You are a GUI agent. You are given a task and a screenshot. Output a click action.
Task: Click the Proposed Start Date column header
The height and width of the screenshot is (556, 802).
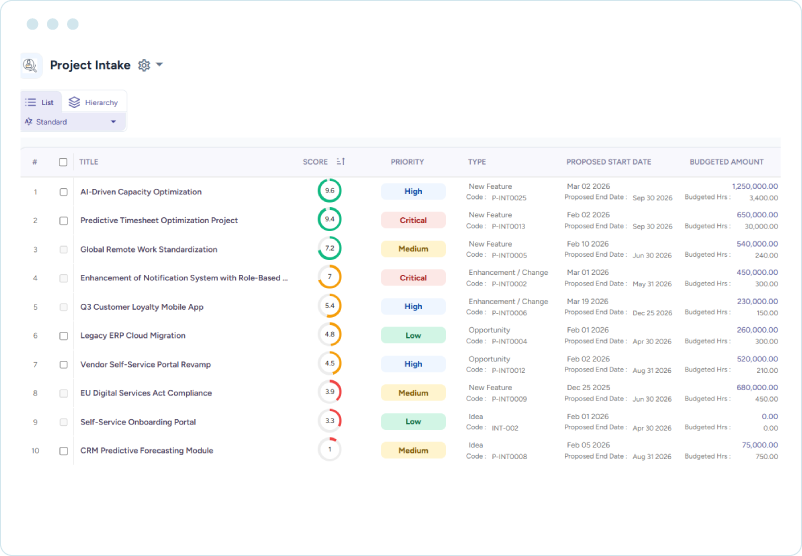coord(609,162)
